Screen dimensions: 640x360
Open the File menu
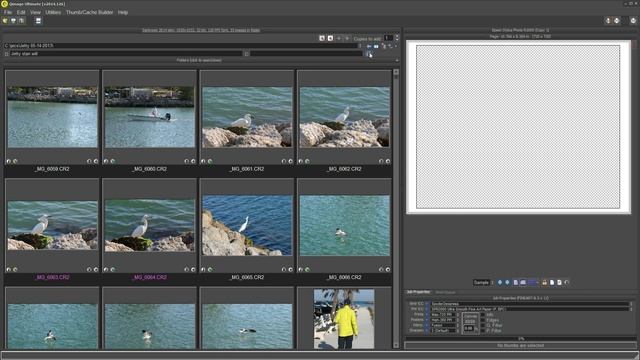(x=8, y=12)
